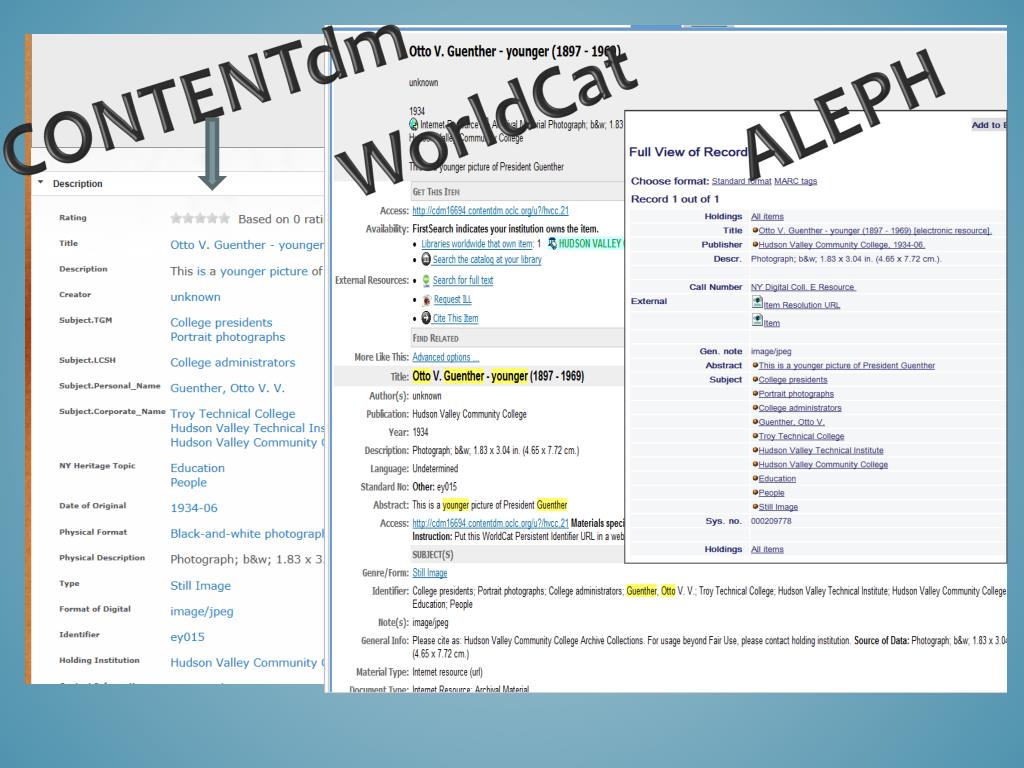Screen dimensions: 1024x768
Task: Open College presidents subject in CONTENTdm
Action: (x=221, y=322)
